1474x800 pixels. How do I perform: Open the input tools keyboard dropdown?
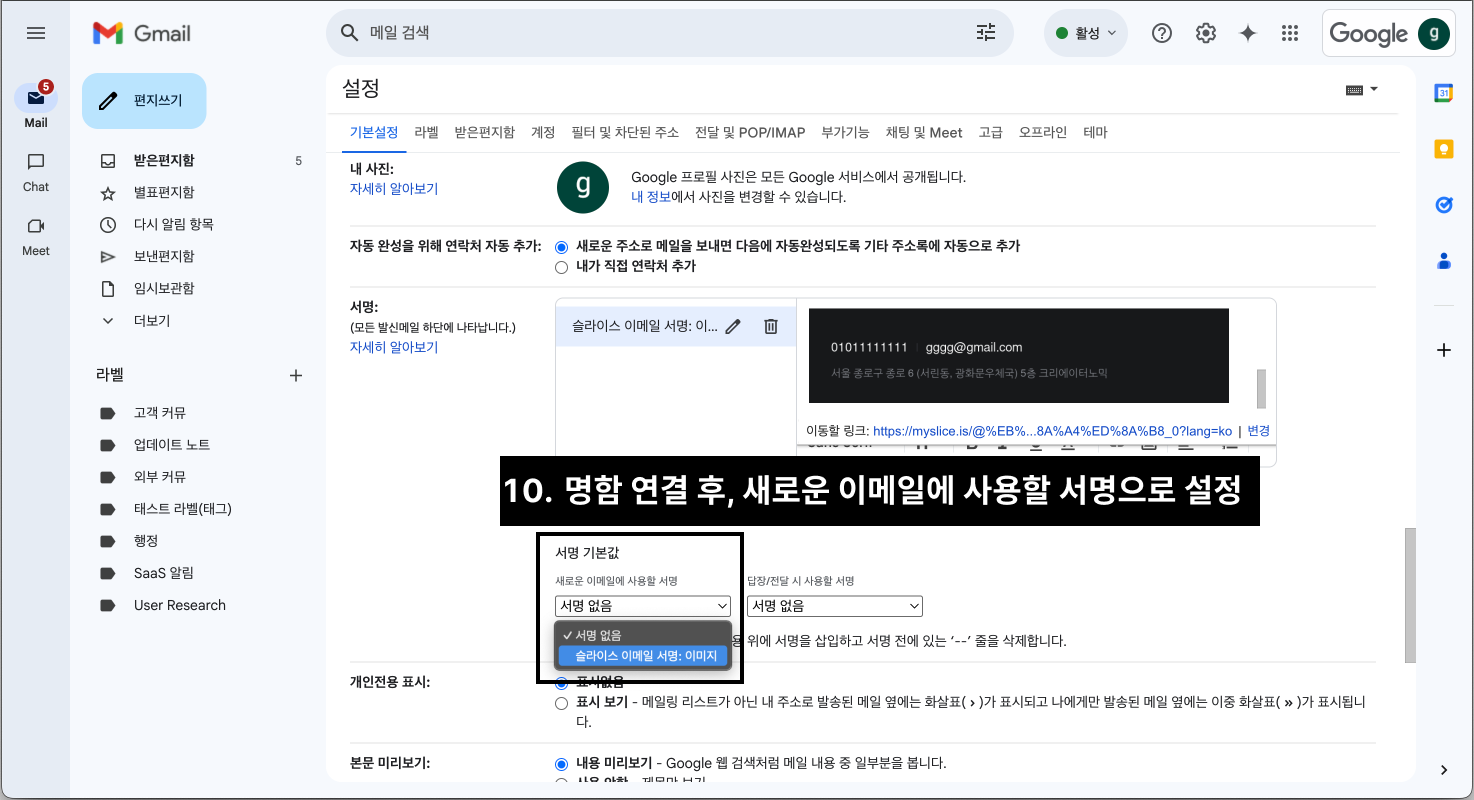(x=1362, y=89)
